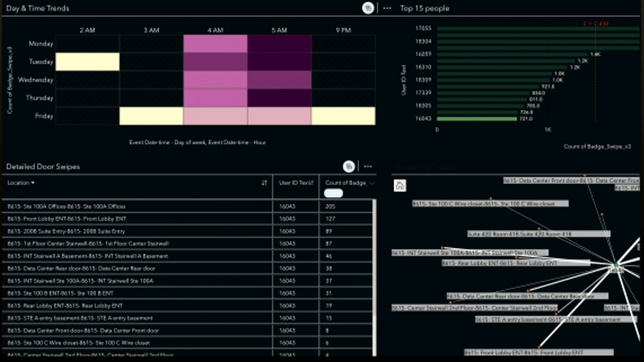
Task: Expand the Count of Badge column chevron
Action: 372,183
